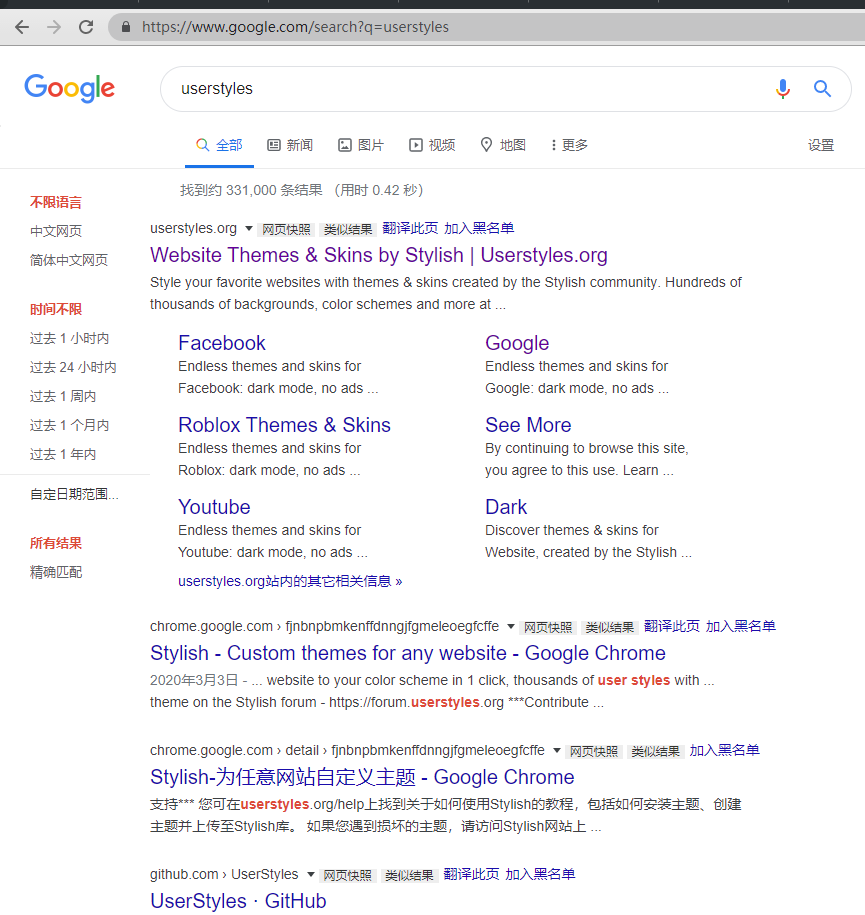Click the Google logo
Screen dimensions: 865x915
[69, 88]
